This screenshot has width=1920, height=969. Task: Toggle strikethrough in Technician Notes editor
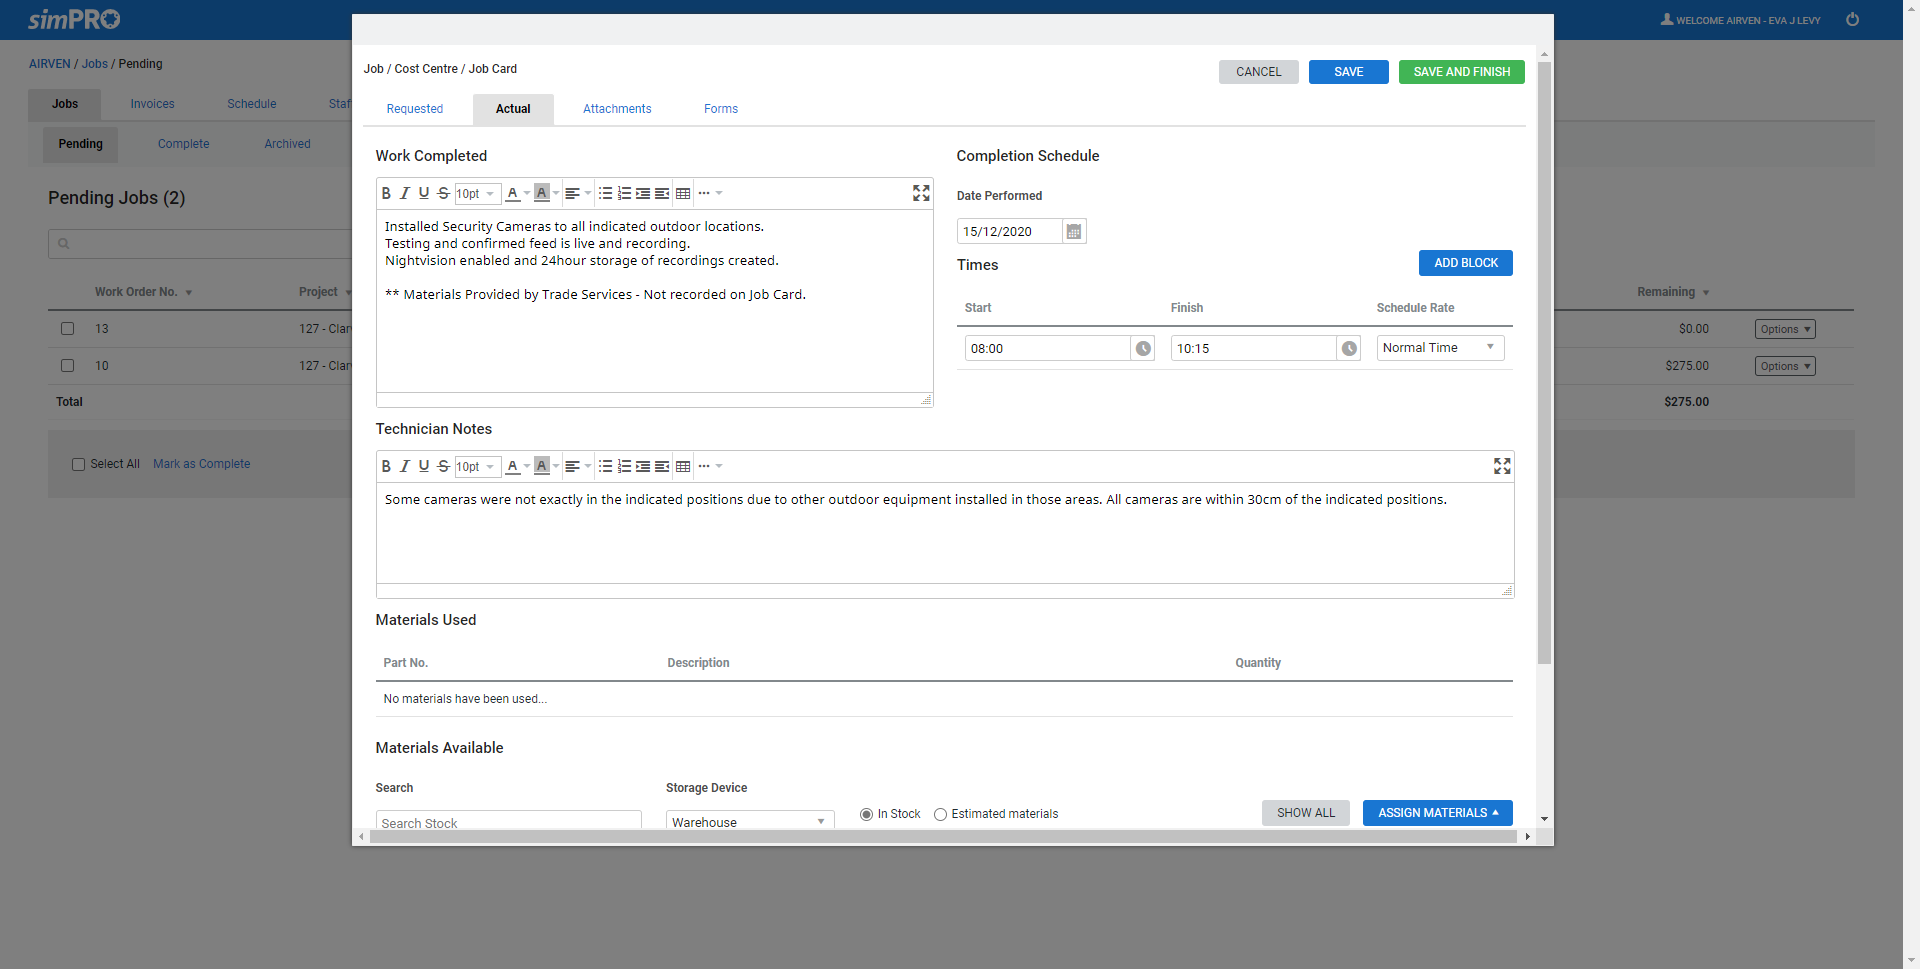pyautogui.click(x=443, y=466)
